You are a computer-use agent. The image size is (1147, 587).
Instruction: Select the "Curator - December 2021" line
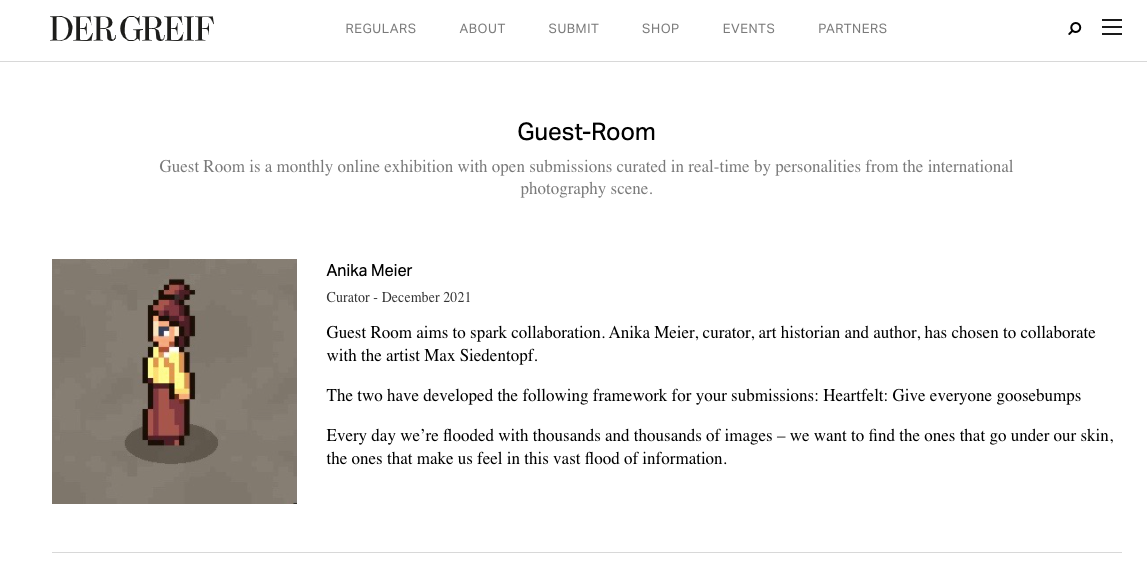(x=398, y=297)
